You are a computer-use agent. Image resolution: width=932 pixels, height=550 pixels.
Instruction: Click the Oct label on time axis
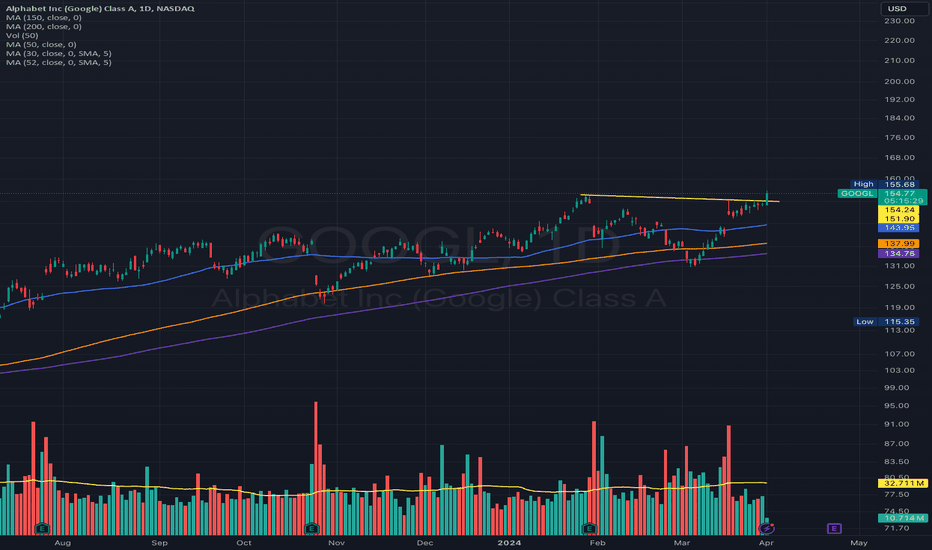coord(244,543)
